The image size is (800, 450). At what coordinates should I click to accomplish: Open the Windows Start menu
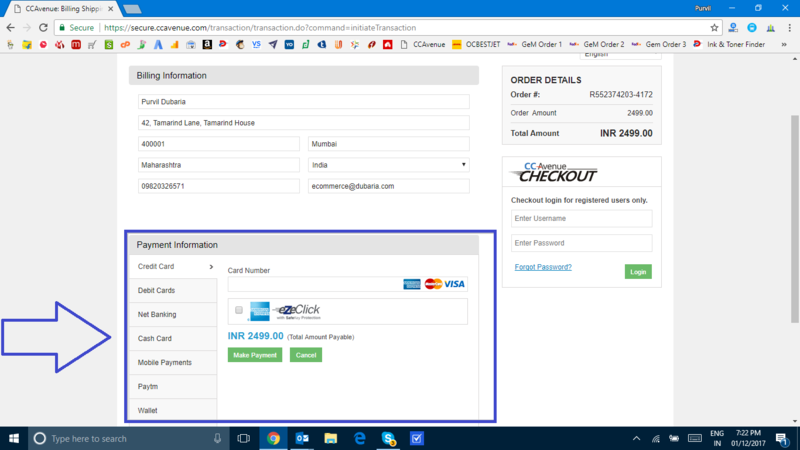(x=14, y=438)
